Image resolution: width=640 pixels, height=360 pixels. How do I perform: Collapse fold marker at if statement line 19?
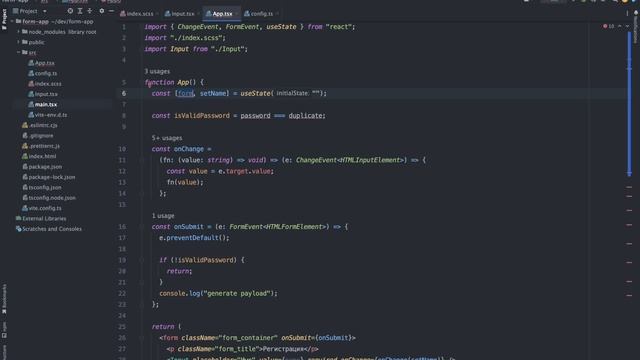142,260
